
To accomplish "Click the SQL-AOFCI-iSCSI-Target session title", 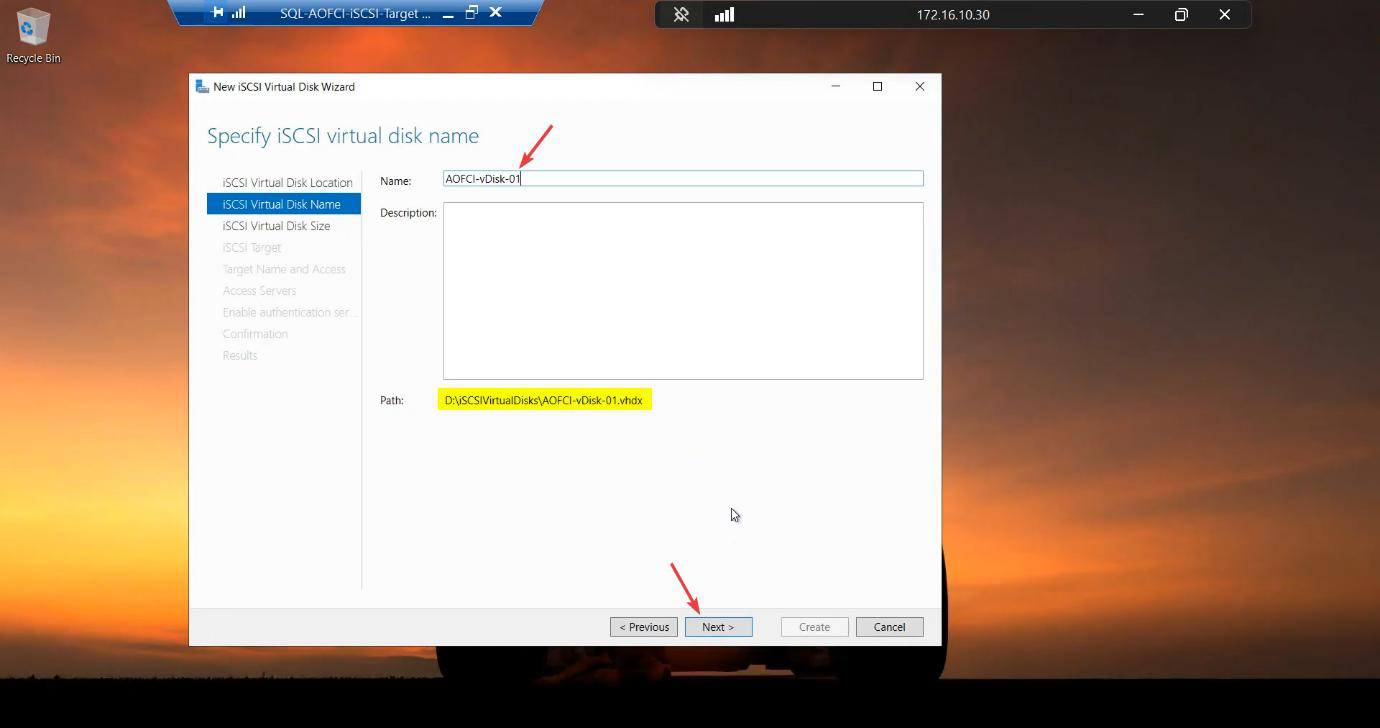I will [x=355, y=14].
